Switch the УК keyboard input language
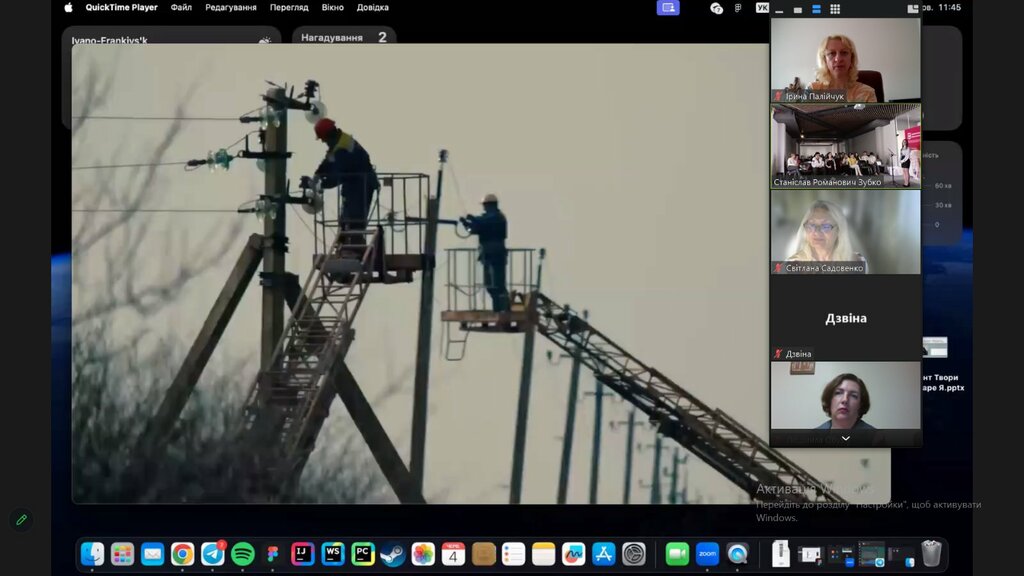The image size is (1024, 576). (x=763, y=8)
